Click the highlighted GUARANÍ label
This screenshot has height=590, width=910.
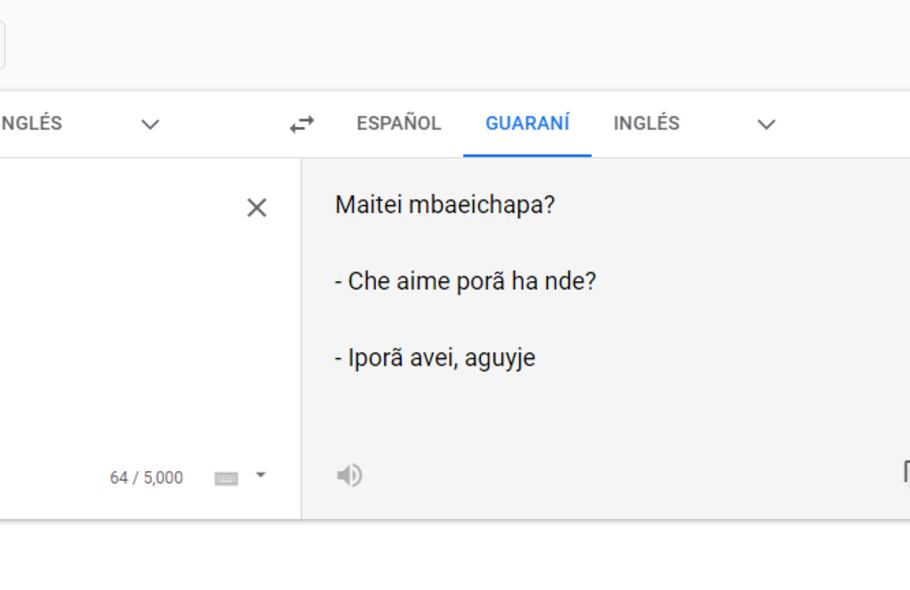(527, 123)
